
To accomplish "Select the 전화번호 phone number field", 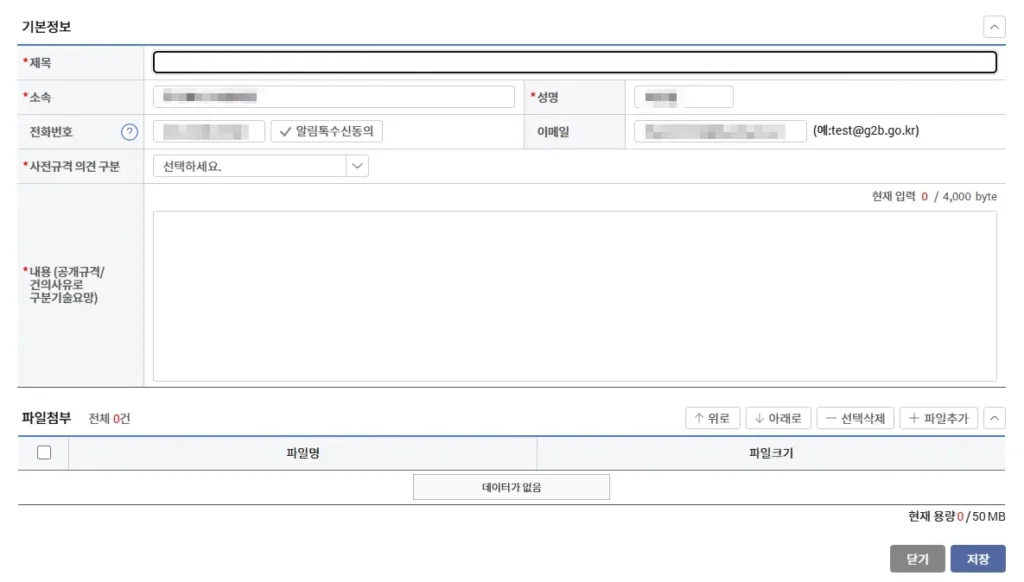I will pos(208,132).
